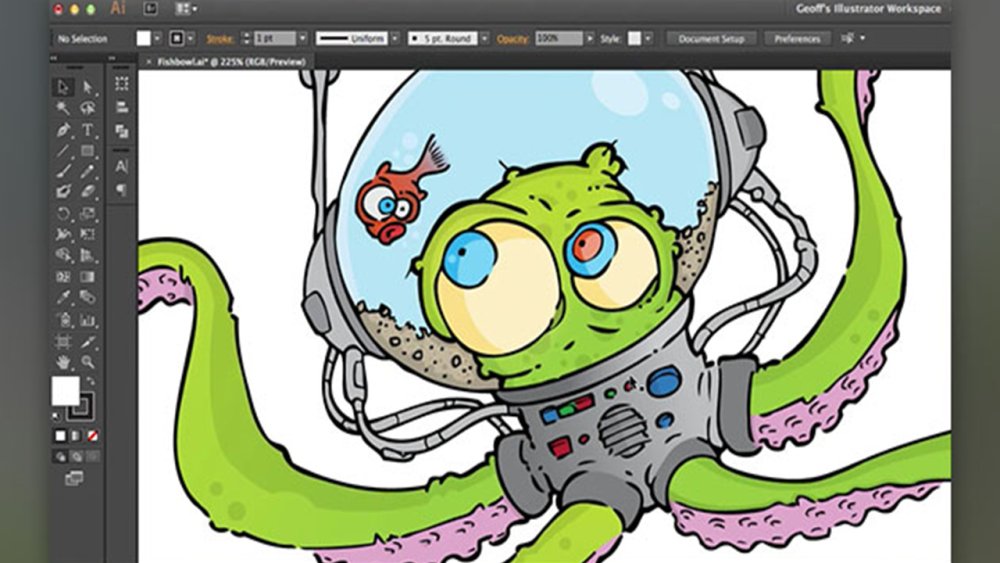Select the Perspective Grid tool

click(88, 255)
